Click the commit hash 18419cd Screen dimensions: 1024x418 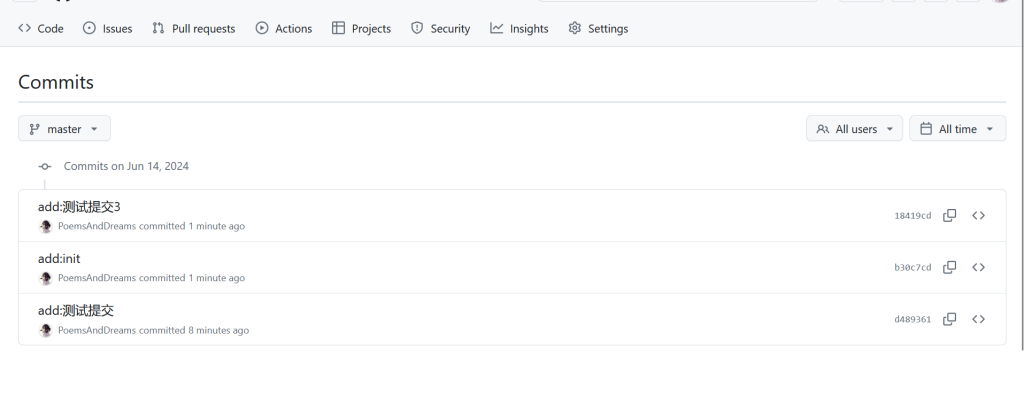912,216
